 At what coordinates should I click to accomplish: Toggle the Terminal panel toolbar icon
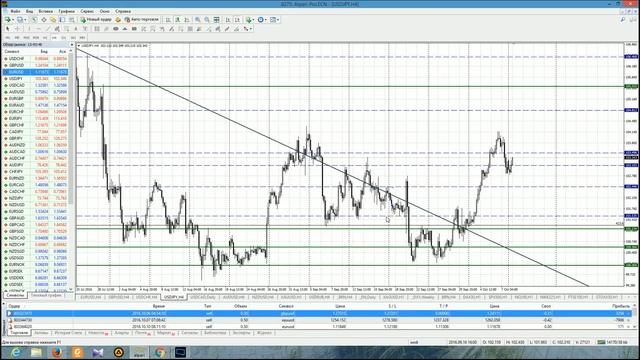click(x=62, y=19)
